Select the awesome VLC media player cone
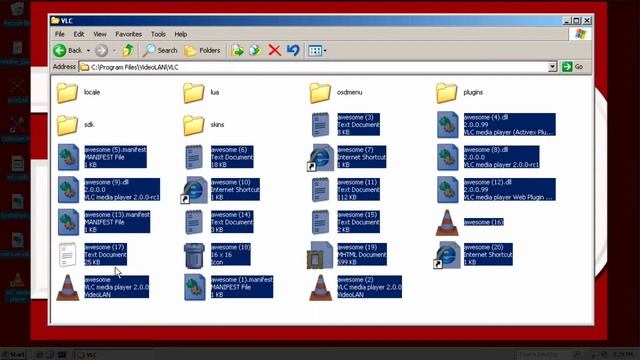Screen dimensions: 640x360 pos(67,287)
